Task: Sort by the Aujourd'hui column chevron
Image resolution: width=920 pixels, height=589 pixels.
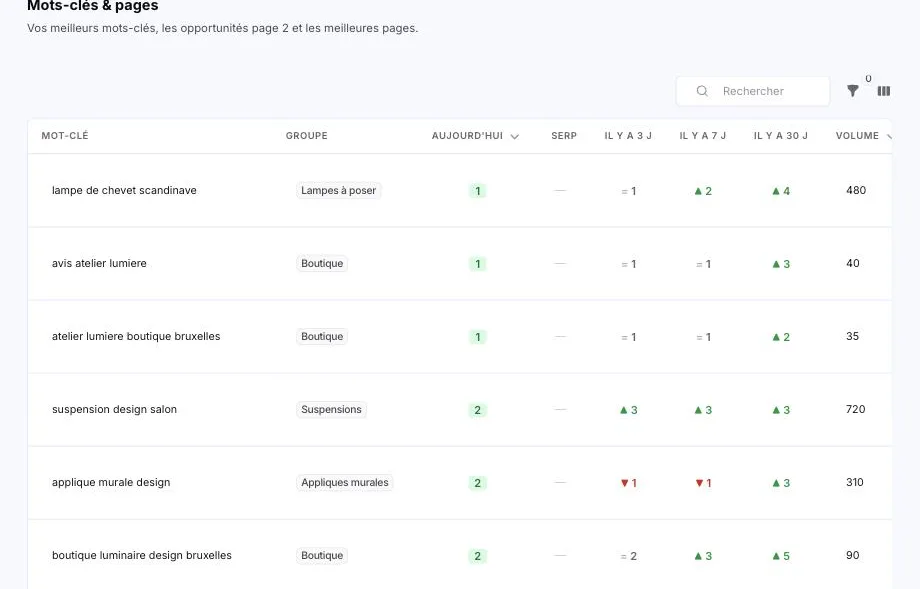Action: [x=515, y=136]
